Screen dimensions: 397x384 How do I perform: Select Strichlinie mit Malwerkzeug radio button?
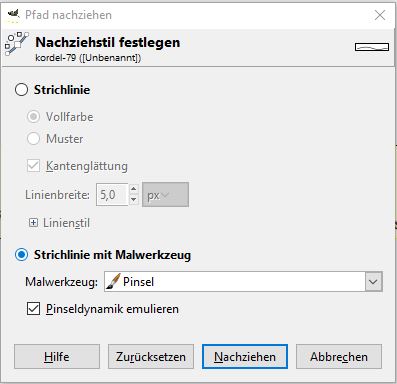(21, 255)
